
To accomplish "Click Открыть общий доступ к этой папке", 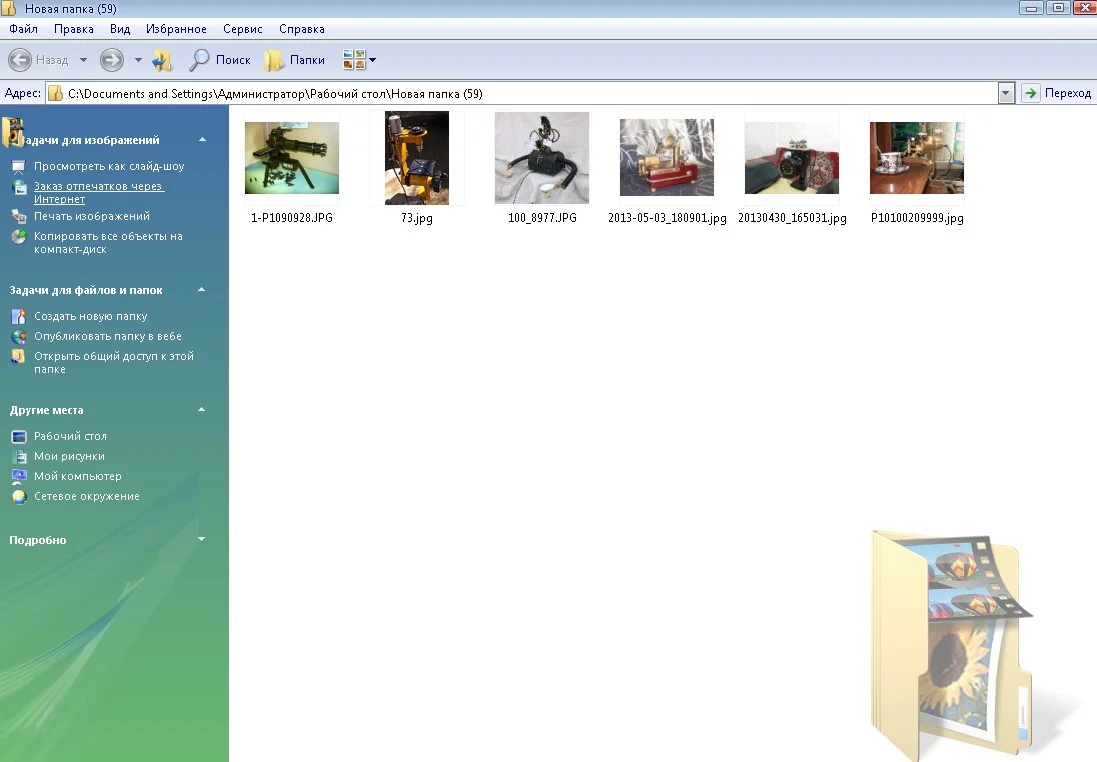I will (114, 362).
